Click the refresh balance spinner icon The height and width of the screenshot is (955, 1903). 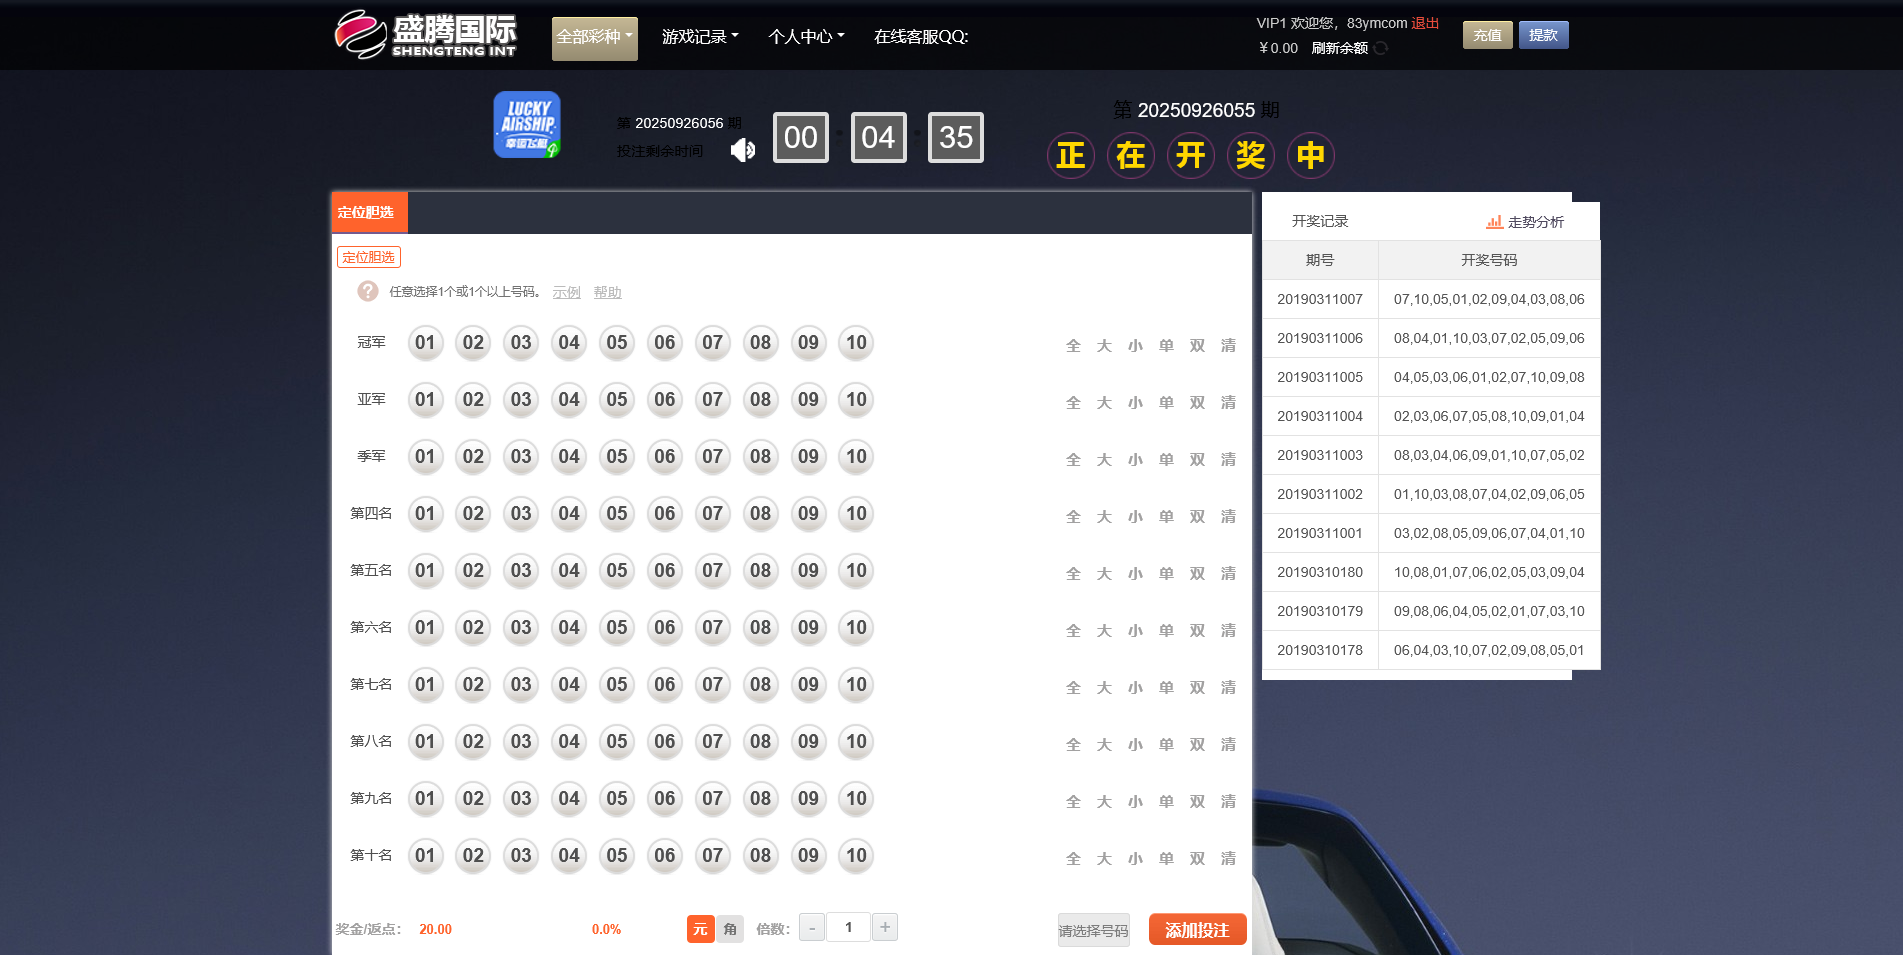point(1381,48)
